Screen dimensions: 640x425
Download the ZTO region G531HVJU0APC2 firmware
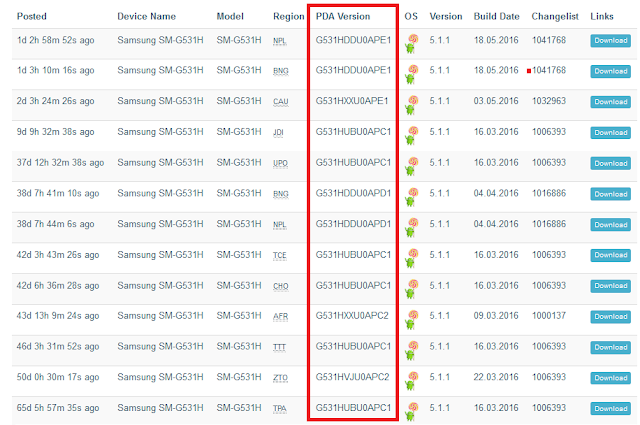[610, 378]
